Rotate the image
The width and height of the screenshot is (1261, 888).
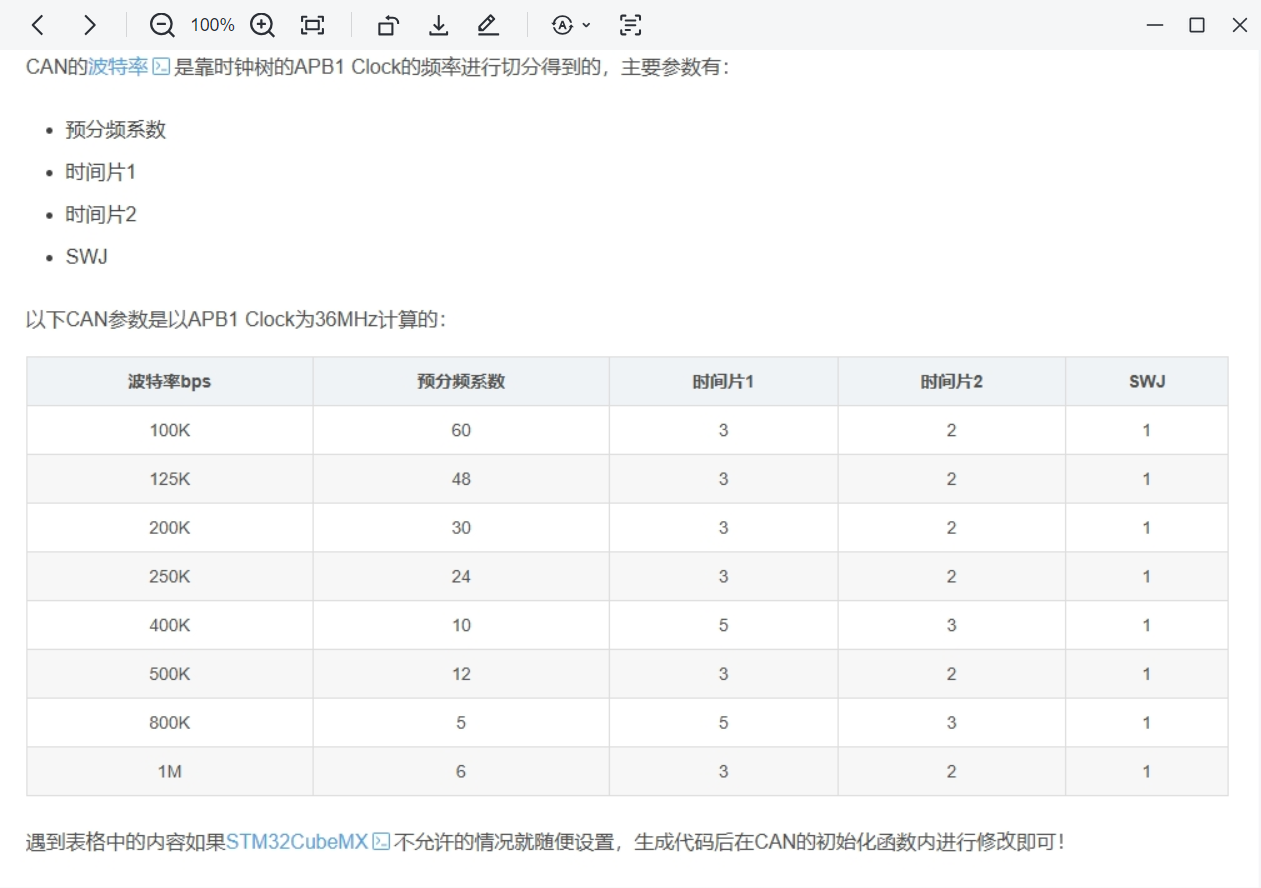pos(388,25)
